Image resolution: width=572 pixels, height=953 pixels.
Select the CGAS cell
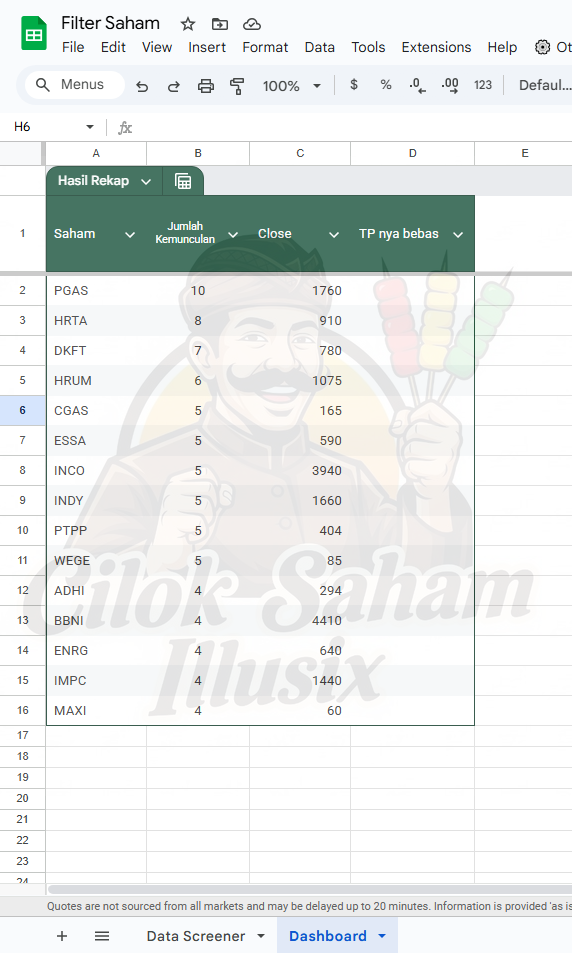click(96, 410)
